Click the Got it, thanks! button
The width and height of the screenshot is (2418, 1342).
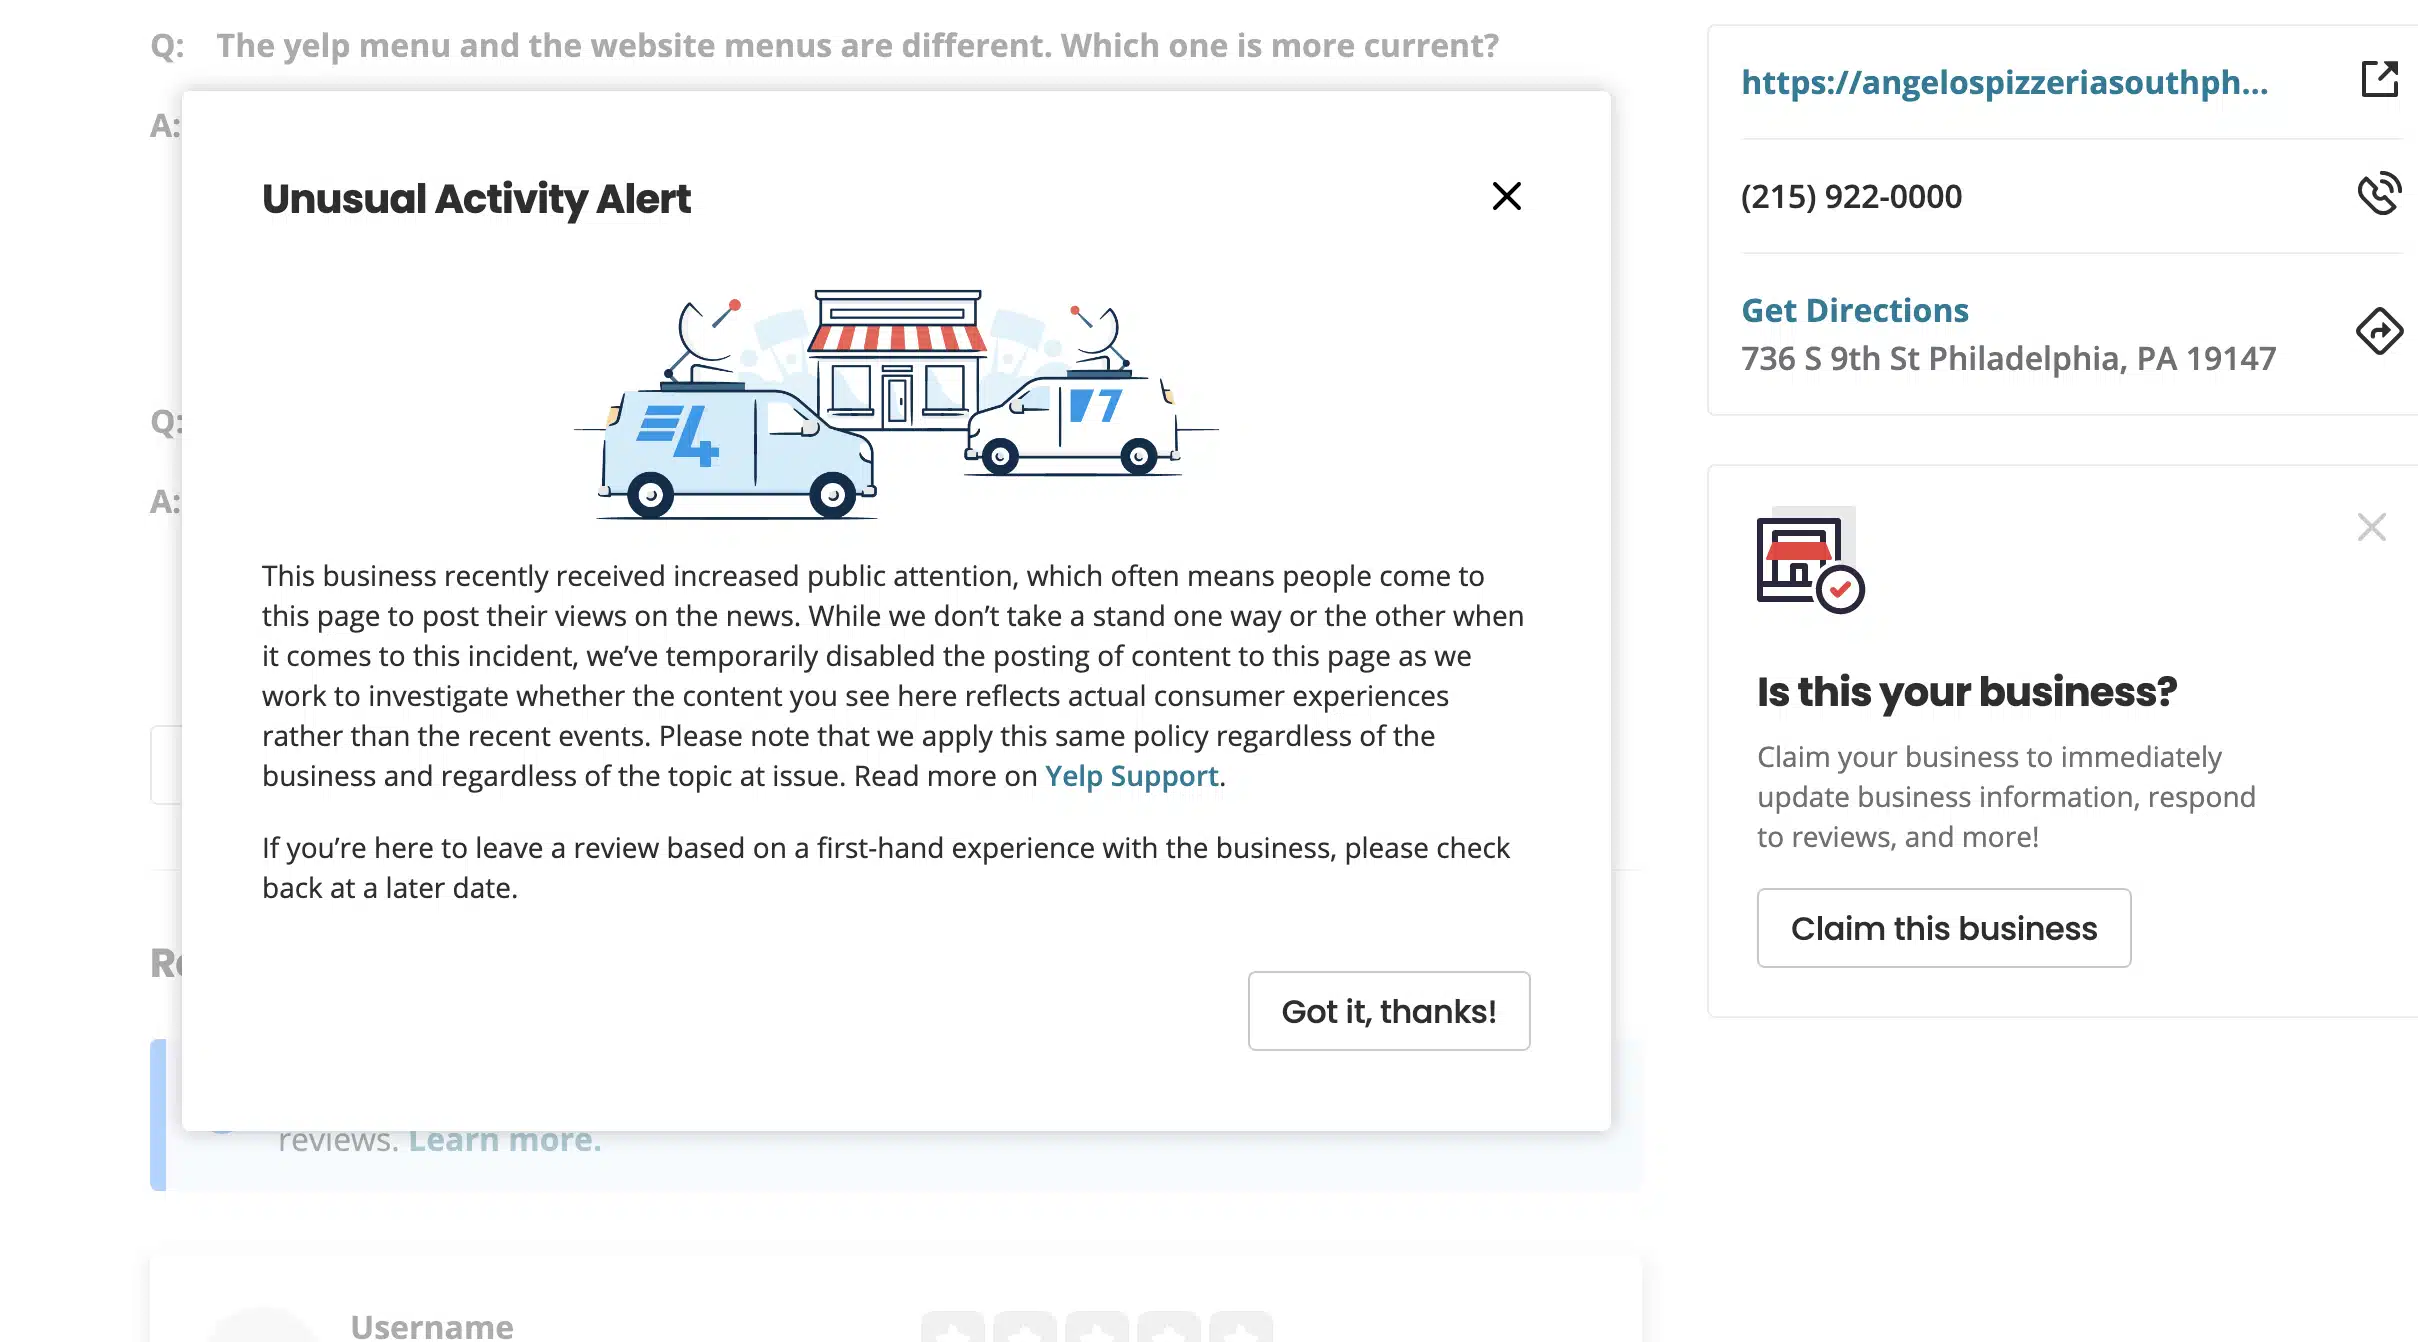[1389, 1011]
